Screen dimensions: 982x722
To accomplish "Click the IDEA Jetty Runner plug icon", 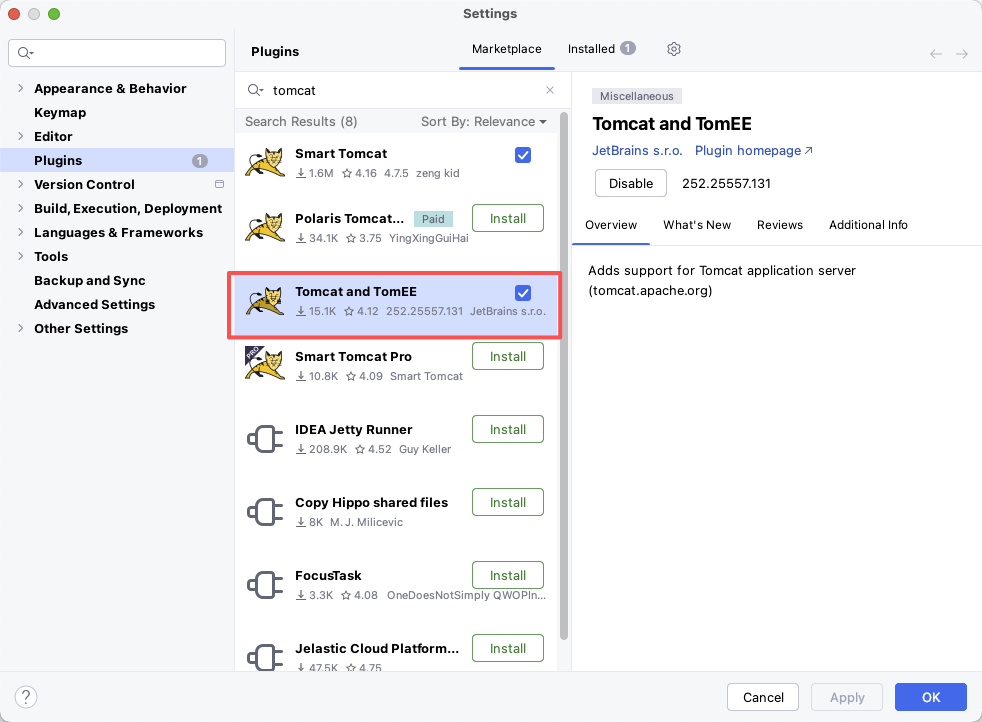I will 265,439.
